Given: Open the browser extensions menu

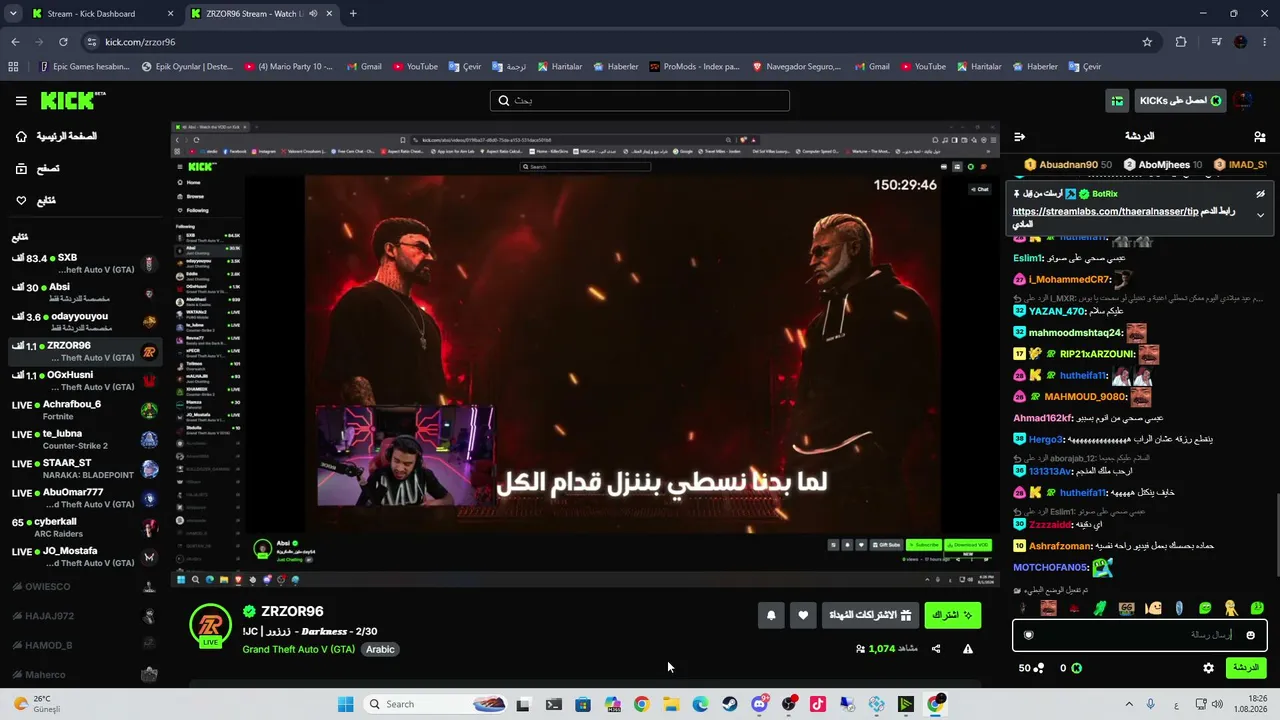Looking at the screenshot, I should [1181, 42].
